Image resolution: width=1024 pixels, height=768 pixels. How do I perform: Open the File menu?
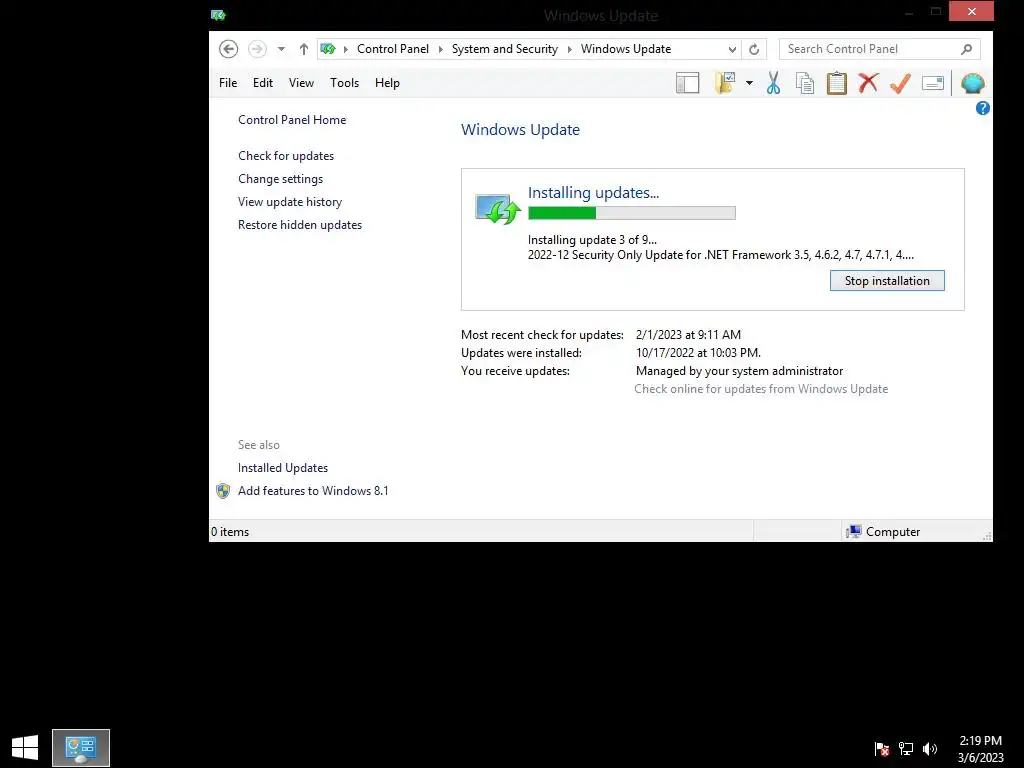pos(228,83)
